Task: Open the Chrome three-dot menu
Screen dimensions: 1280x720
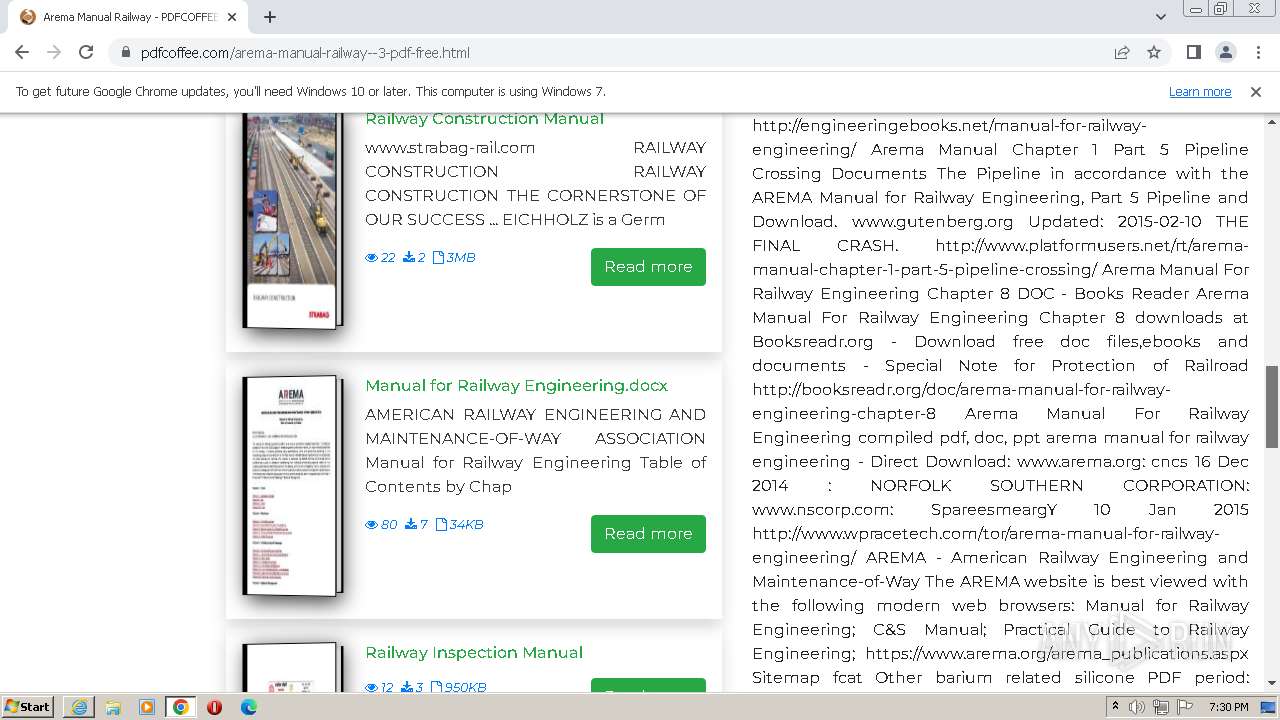Action: point(1257,52)
